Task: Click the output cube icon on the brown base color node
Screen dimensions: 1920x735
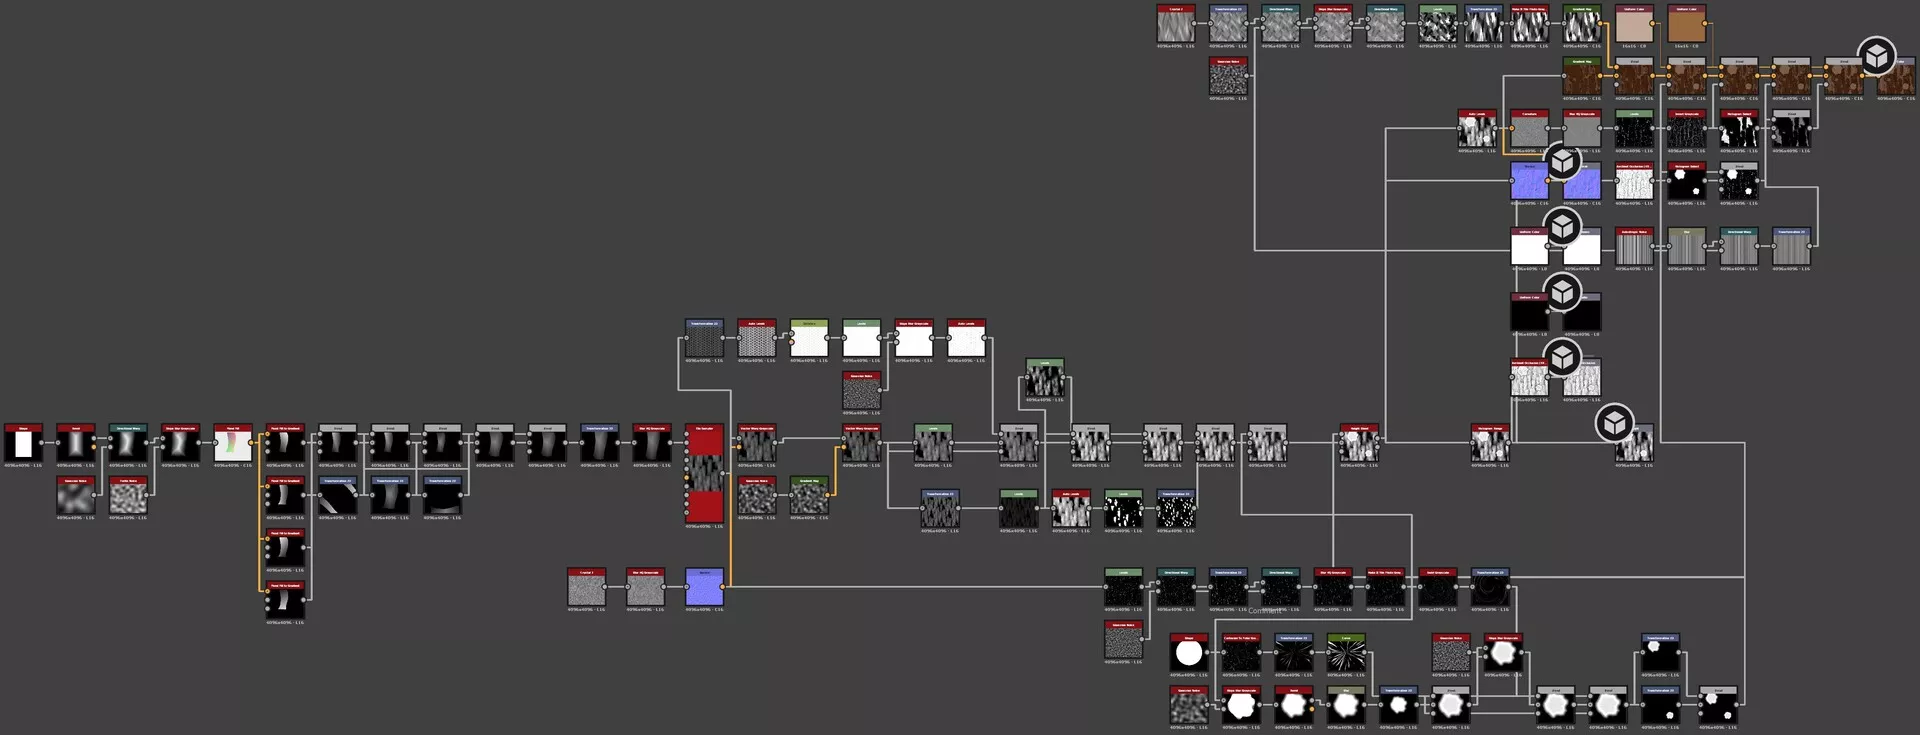Action: coord(1876,57)
